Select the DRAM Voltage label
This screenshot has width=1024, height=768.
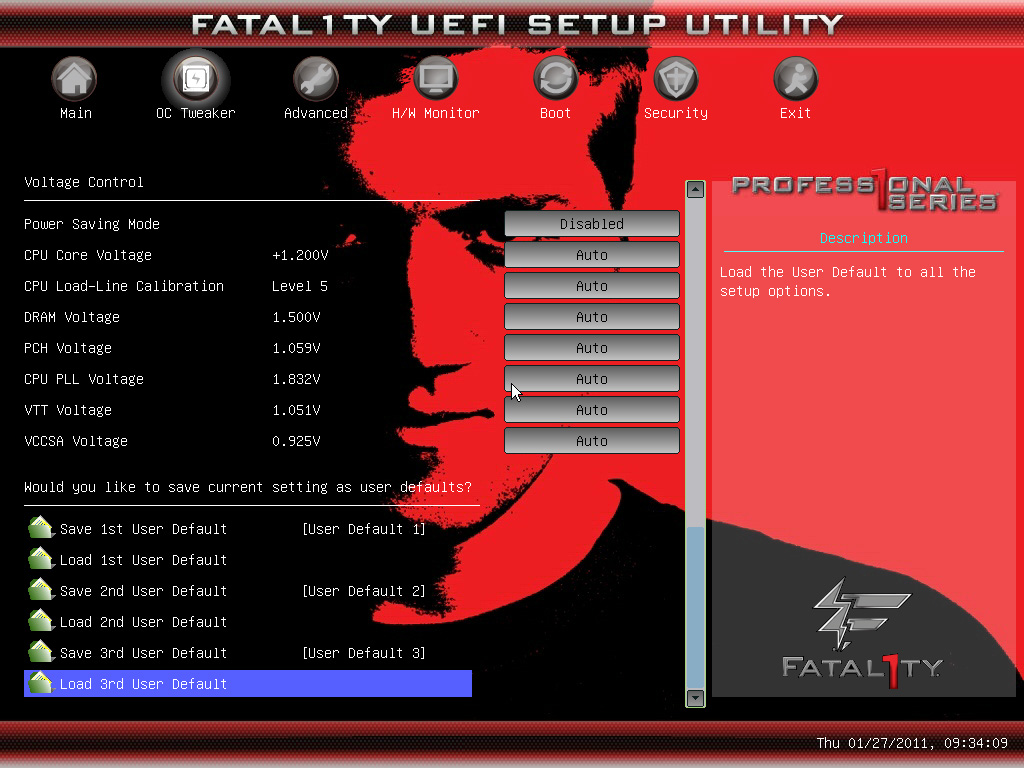(72, 317)
